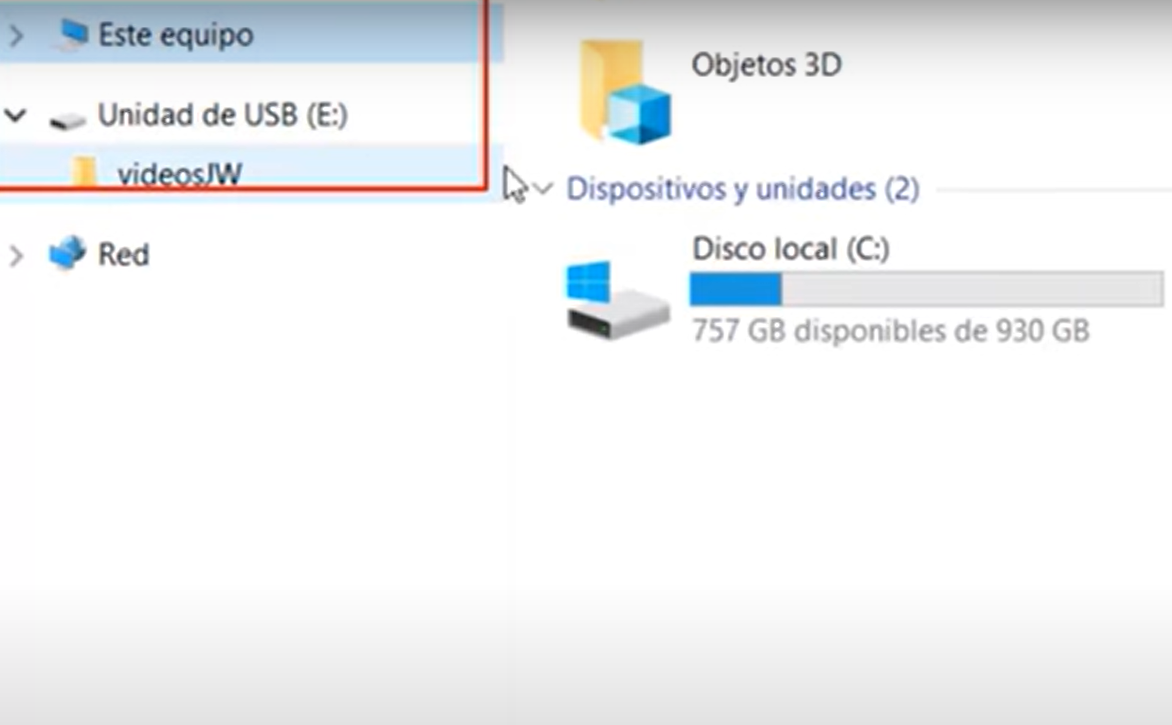Viewport: 1172px width, 725px height.
Task: Select Este equipo label in navigation pane
Action: click(x=176, y=35)
